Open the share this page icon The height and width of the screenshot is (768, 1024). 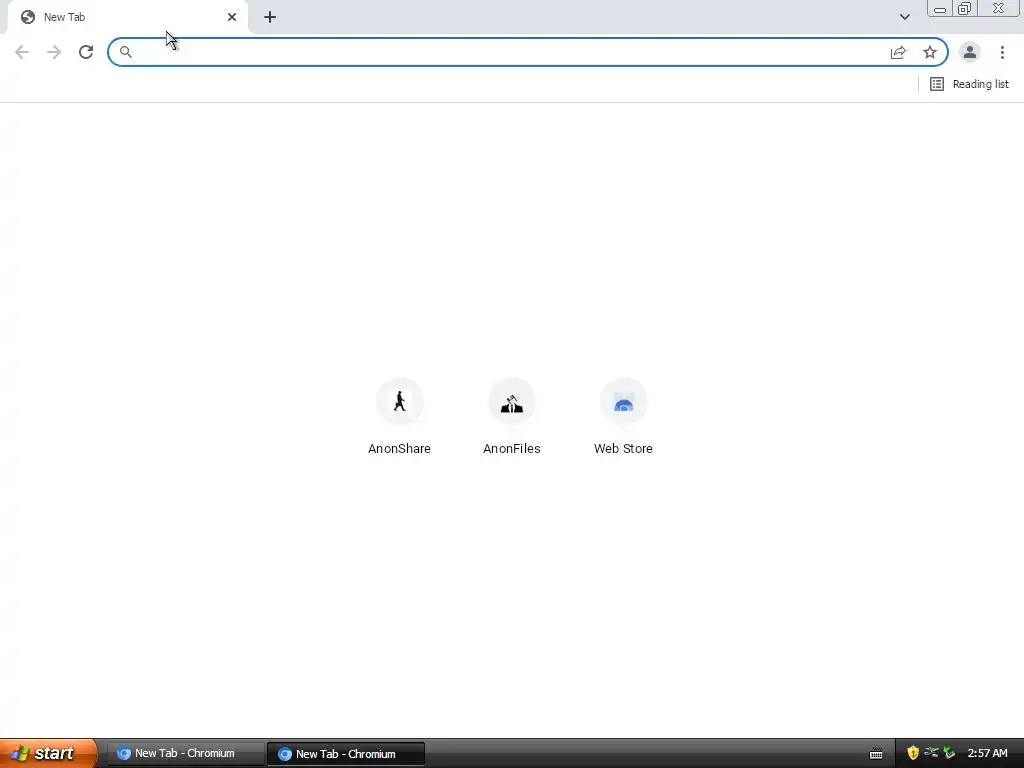pyautogui.click(x=898, y=52)
